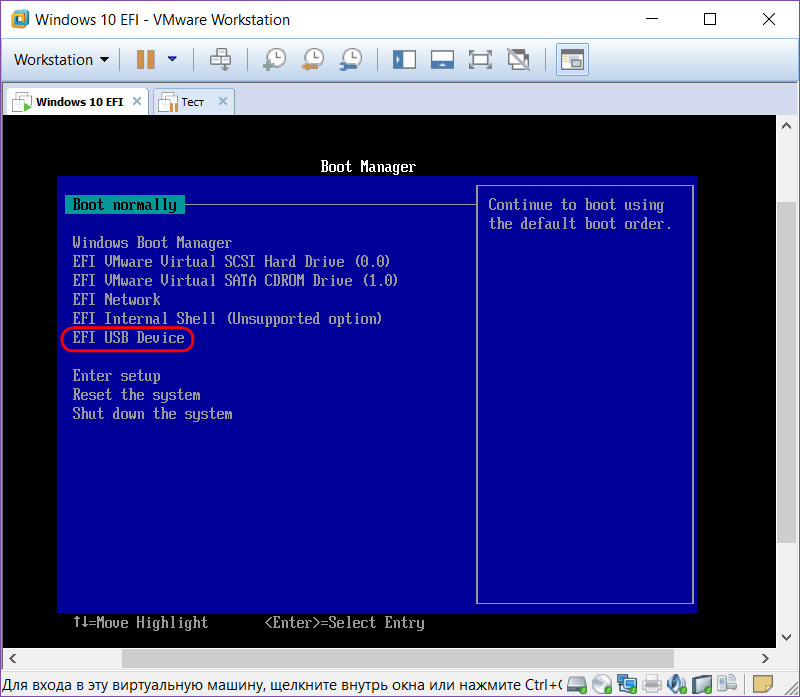Open the message log note icon

[763, 684]
